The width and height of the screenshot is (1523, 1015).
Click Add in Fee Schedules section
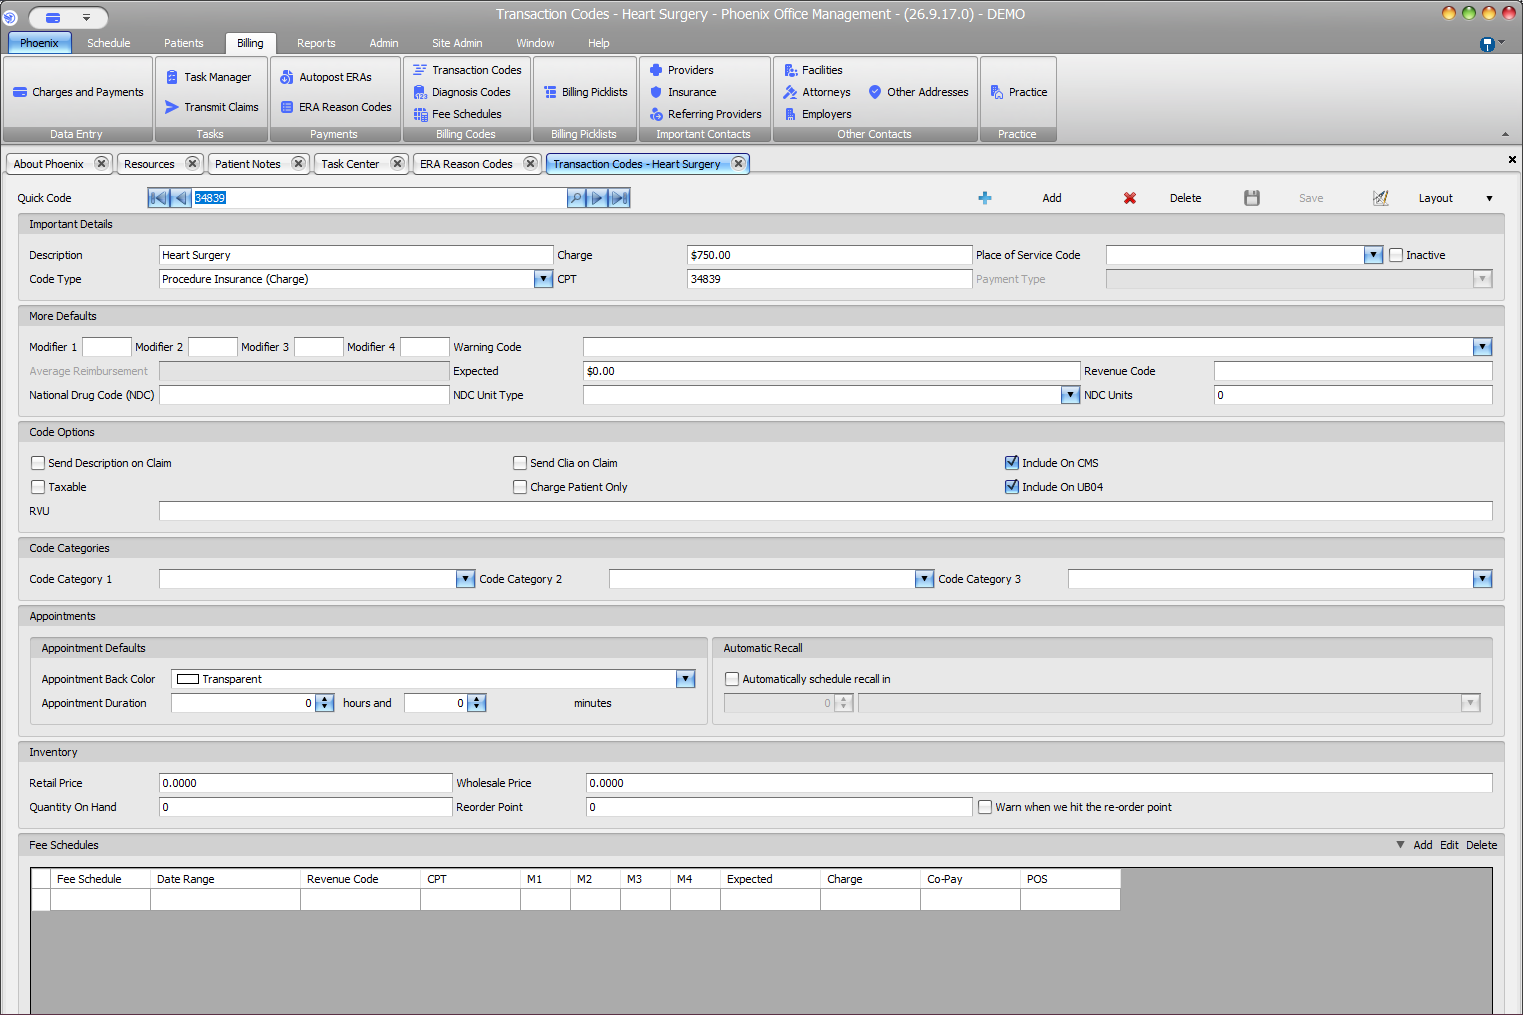point(1423,845)
